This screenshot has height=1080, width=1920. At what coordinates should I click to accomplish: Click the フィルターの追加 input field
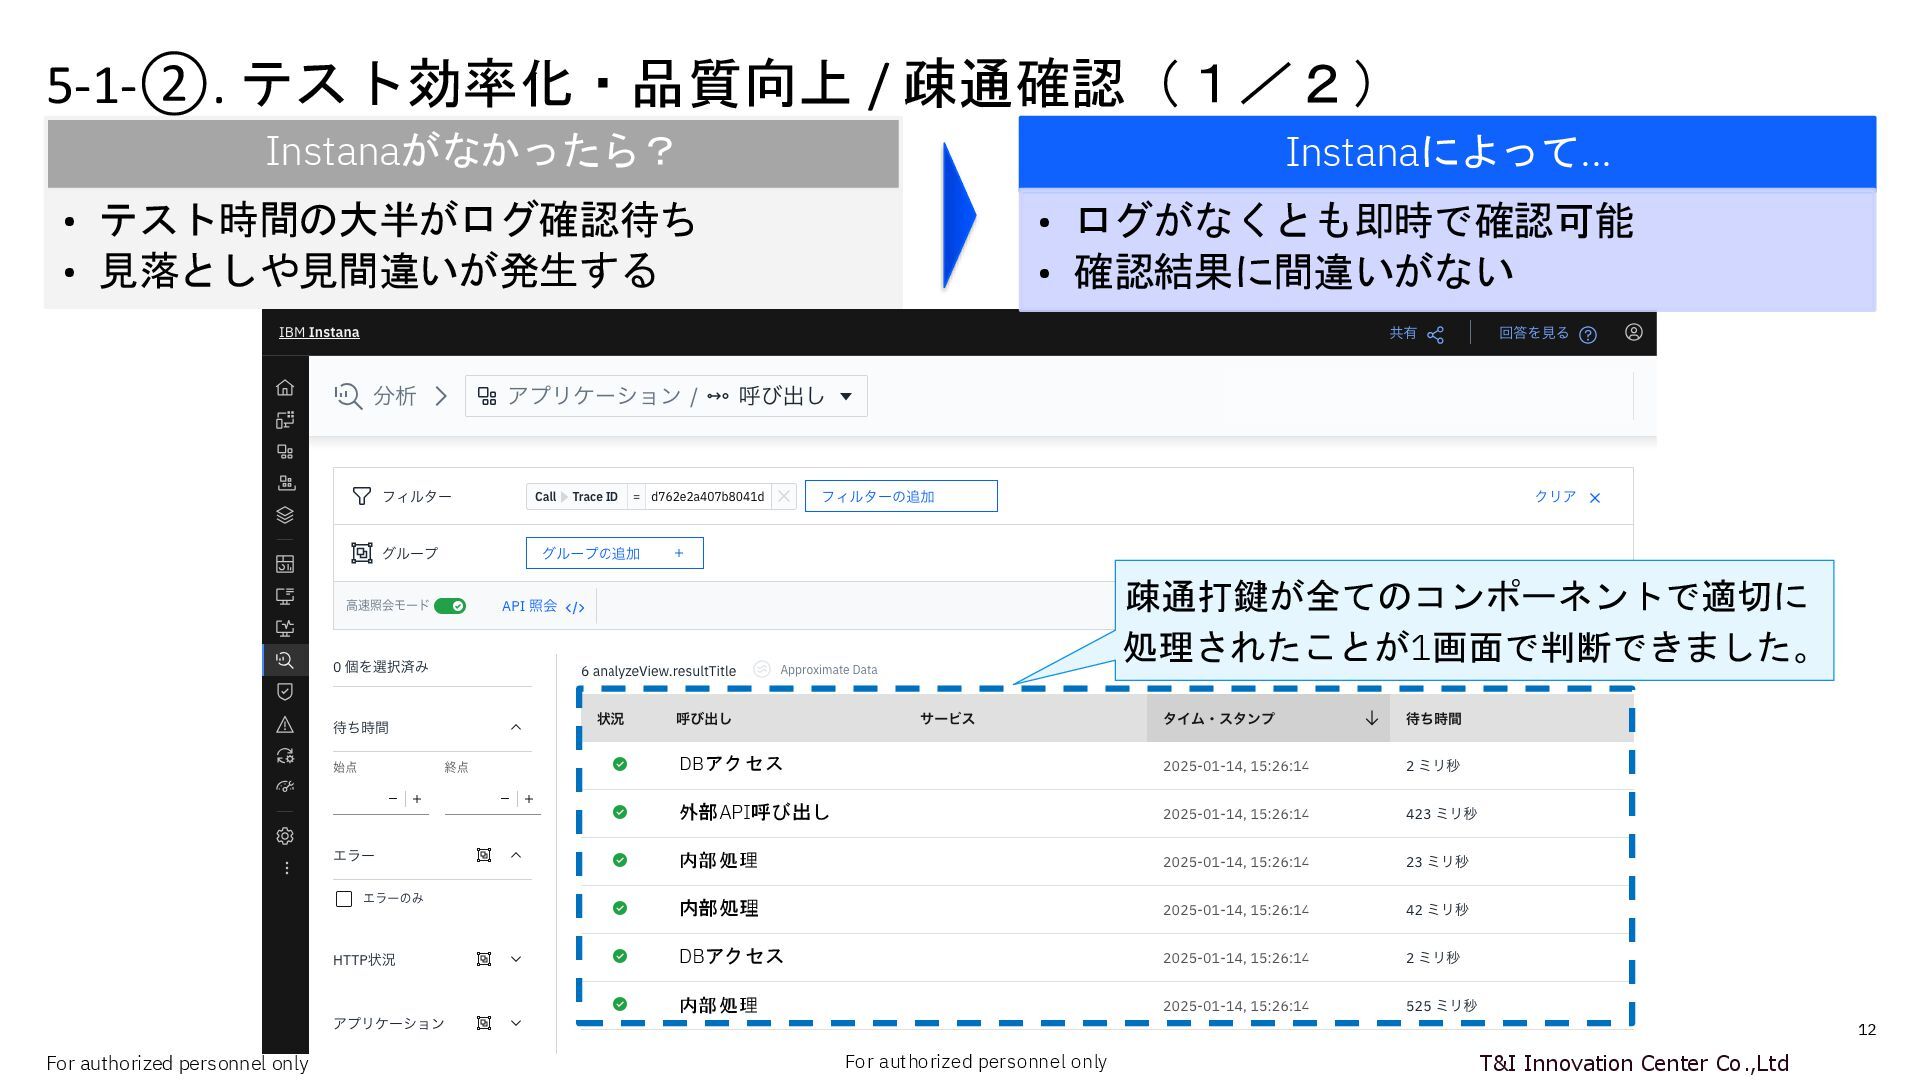pyautogui.click(x=900, y=496)
